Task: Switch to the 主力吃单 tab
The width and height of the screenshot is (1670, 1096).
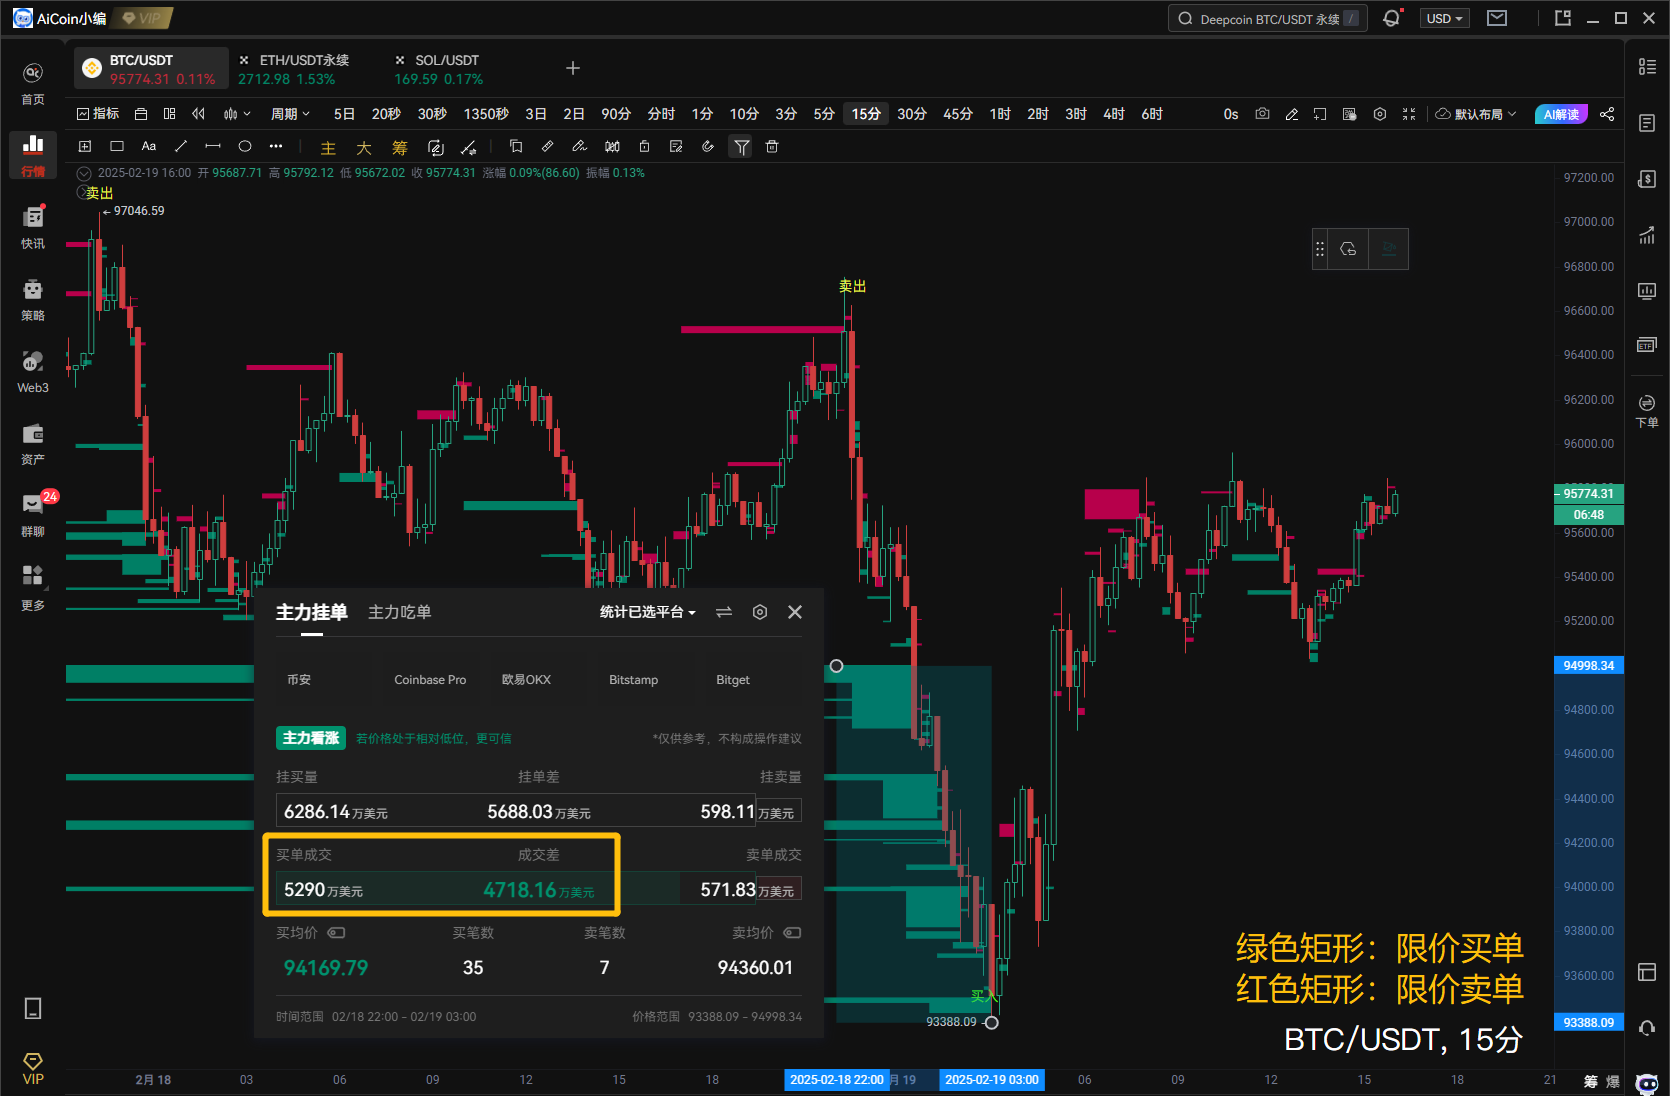Action: 400,612
